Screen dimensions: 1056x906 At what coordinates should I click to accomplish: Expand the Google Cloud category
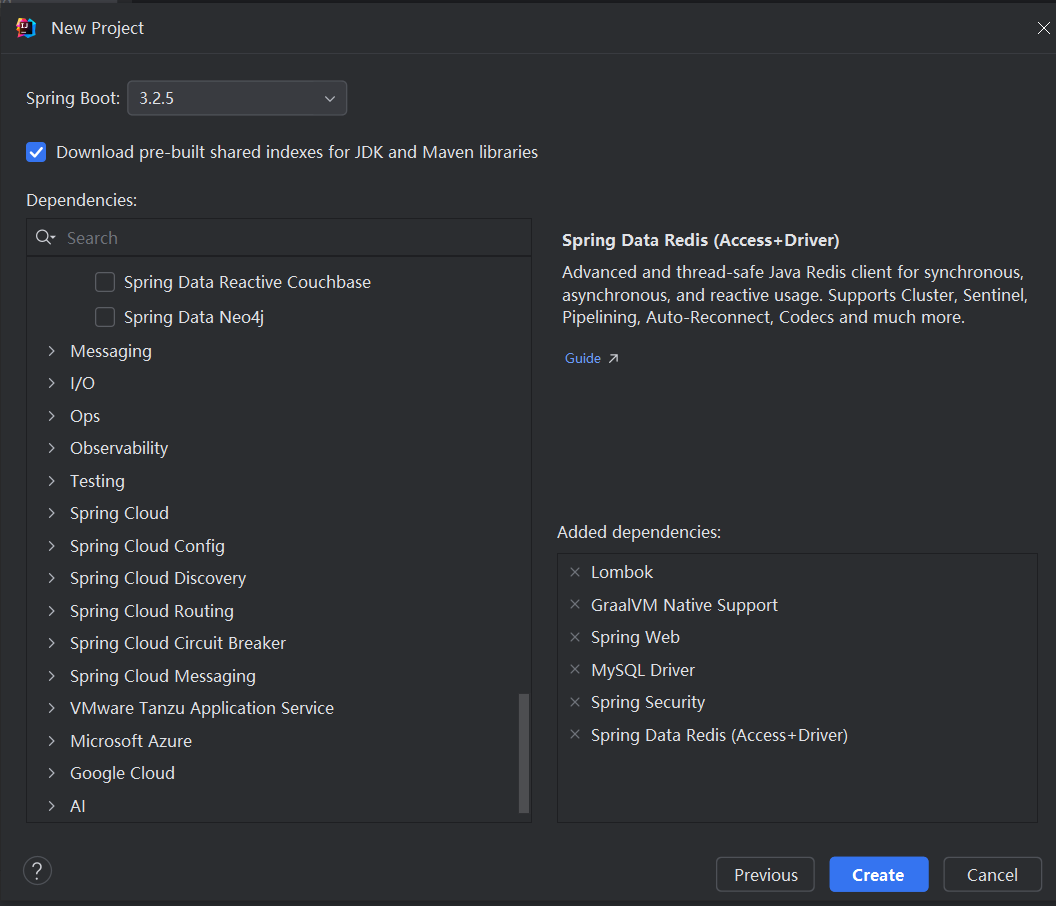click(52, 773)
